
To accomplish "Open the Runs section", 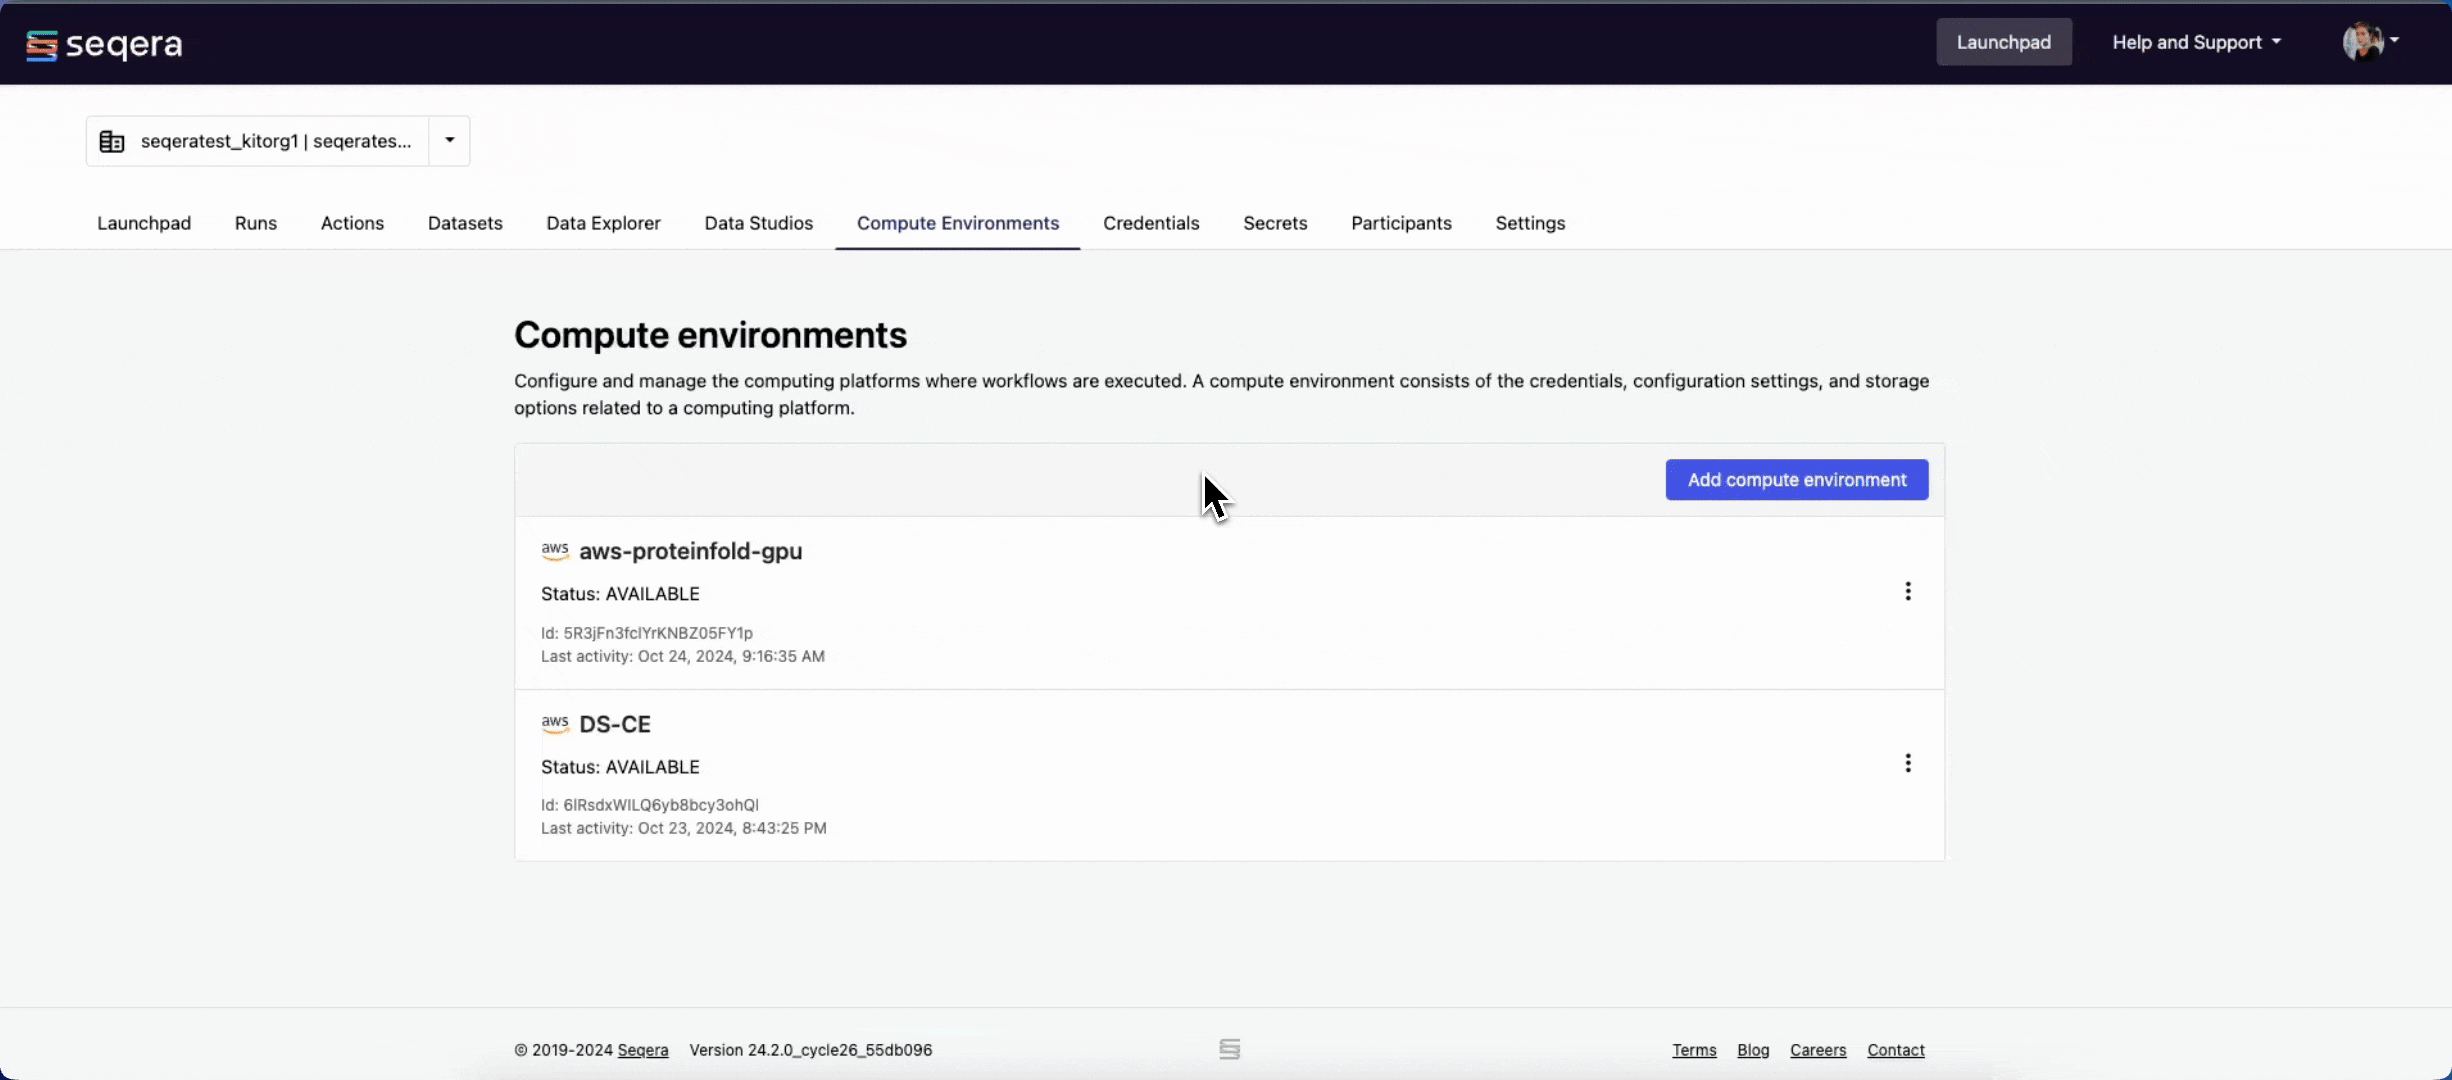I will click(255, 224).
